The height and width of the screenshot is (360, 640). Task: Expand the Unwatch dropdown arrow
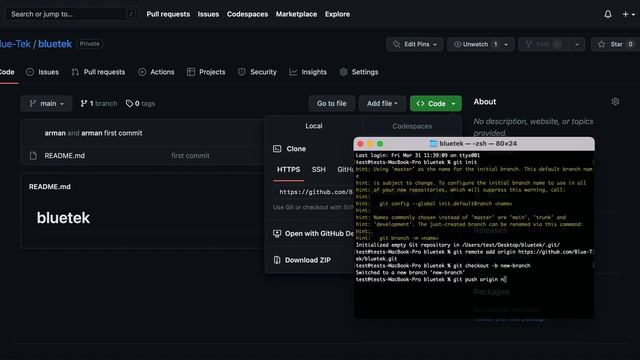[x=507, y=44]
